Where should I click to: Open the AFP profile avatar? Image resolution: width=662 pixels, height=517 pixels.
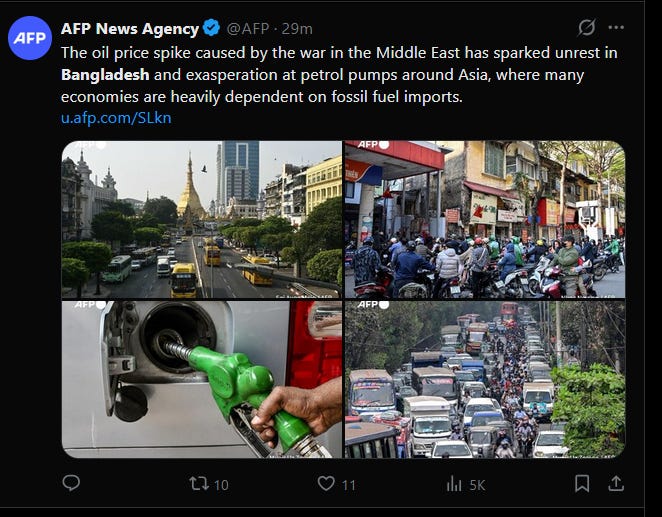[30, 38]
